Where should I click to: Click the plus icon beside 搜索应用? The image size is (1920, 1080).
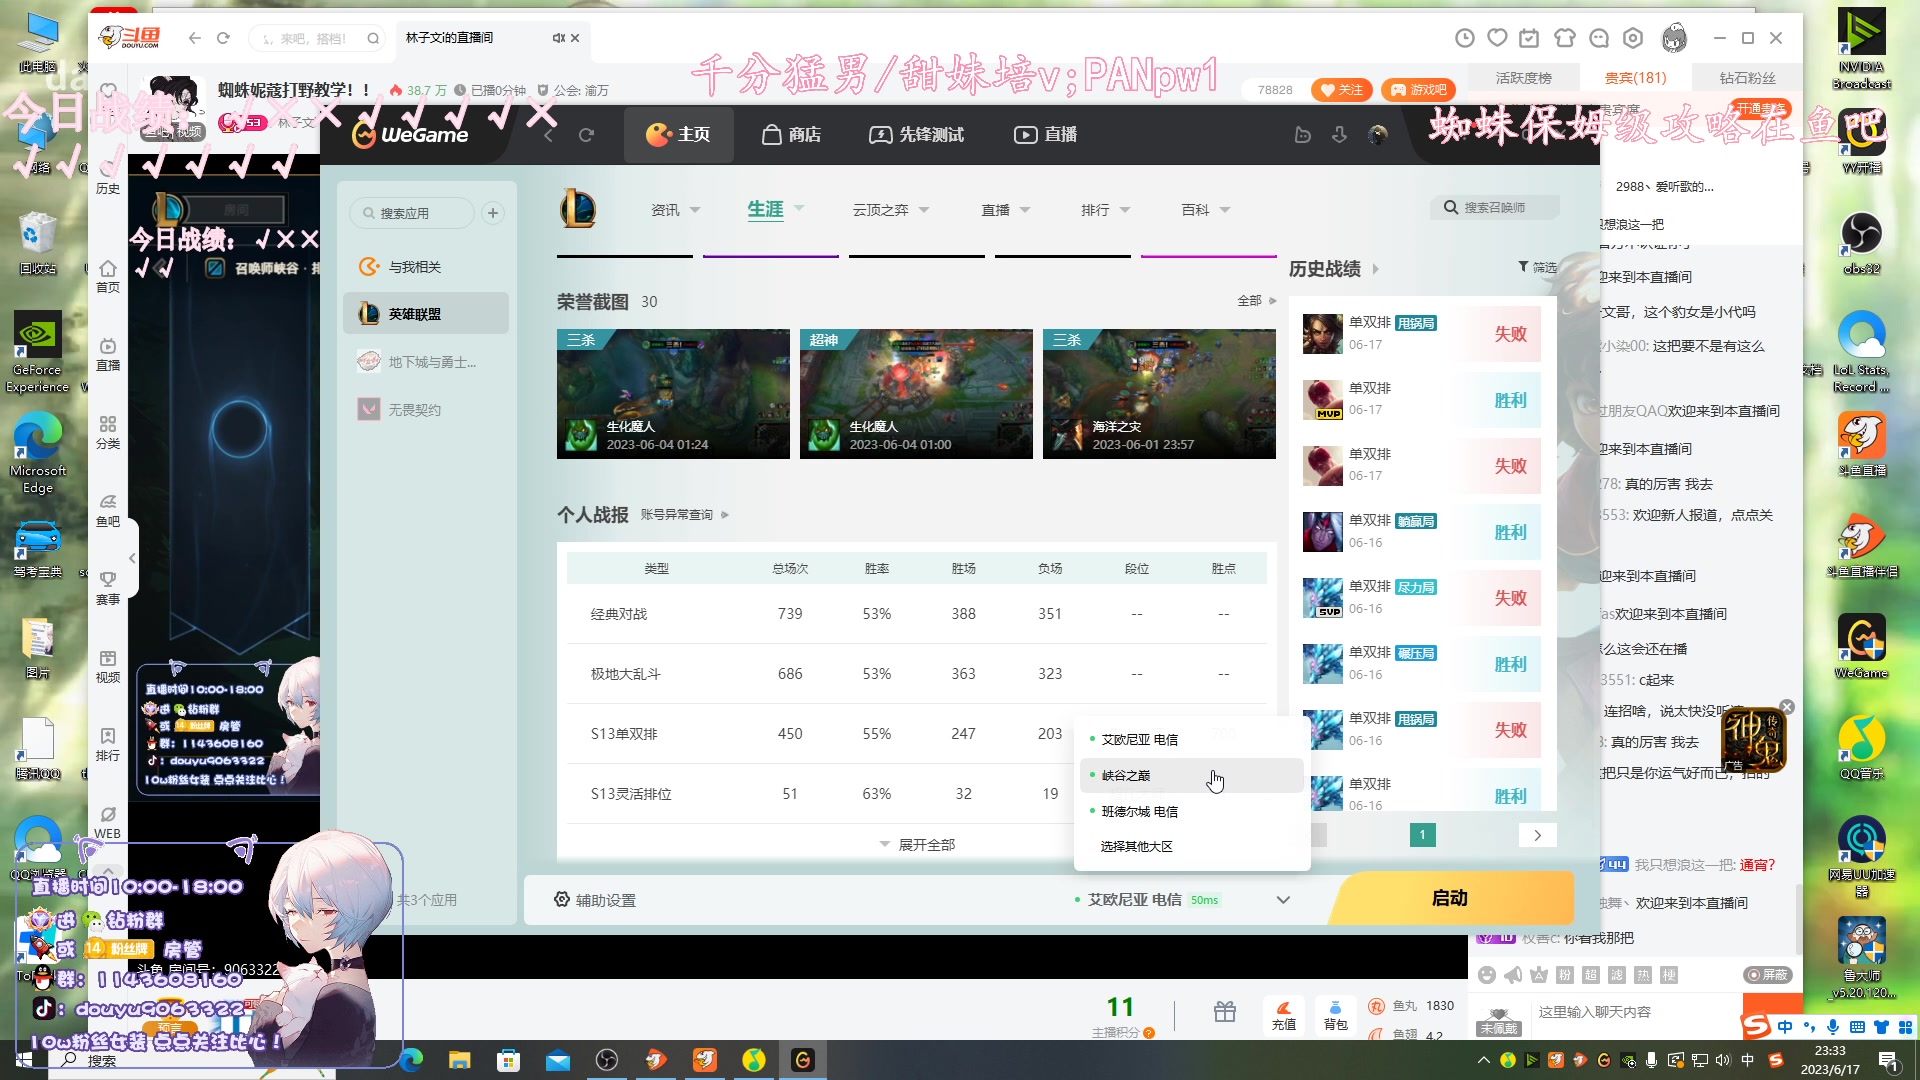click(493, 213)
